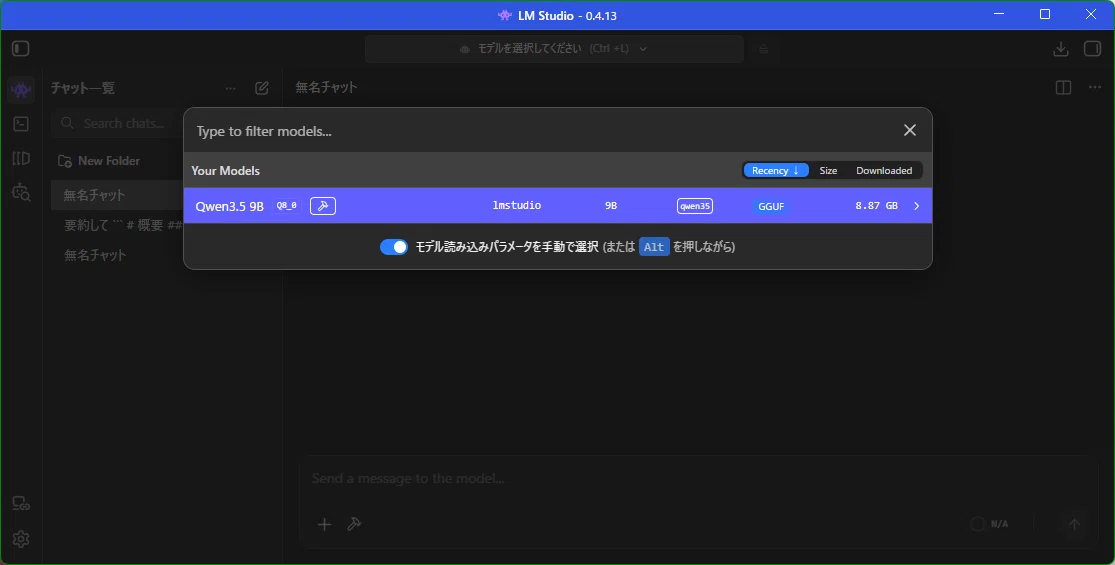1115x565 pixels.
Task: Toggle the right settings panel icon
Action: (1092, 48)
